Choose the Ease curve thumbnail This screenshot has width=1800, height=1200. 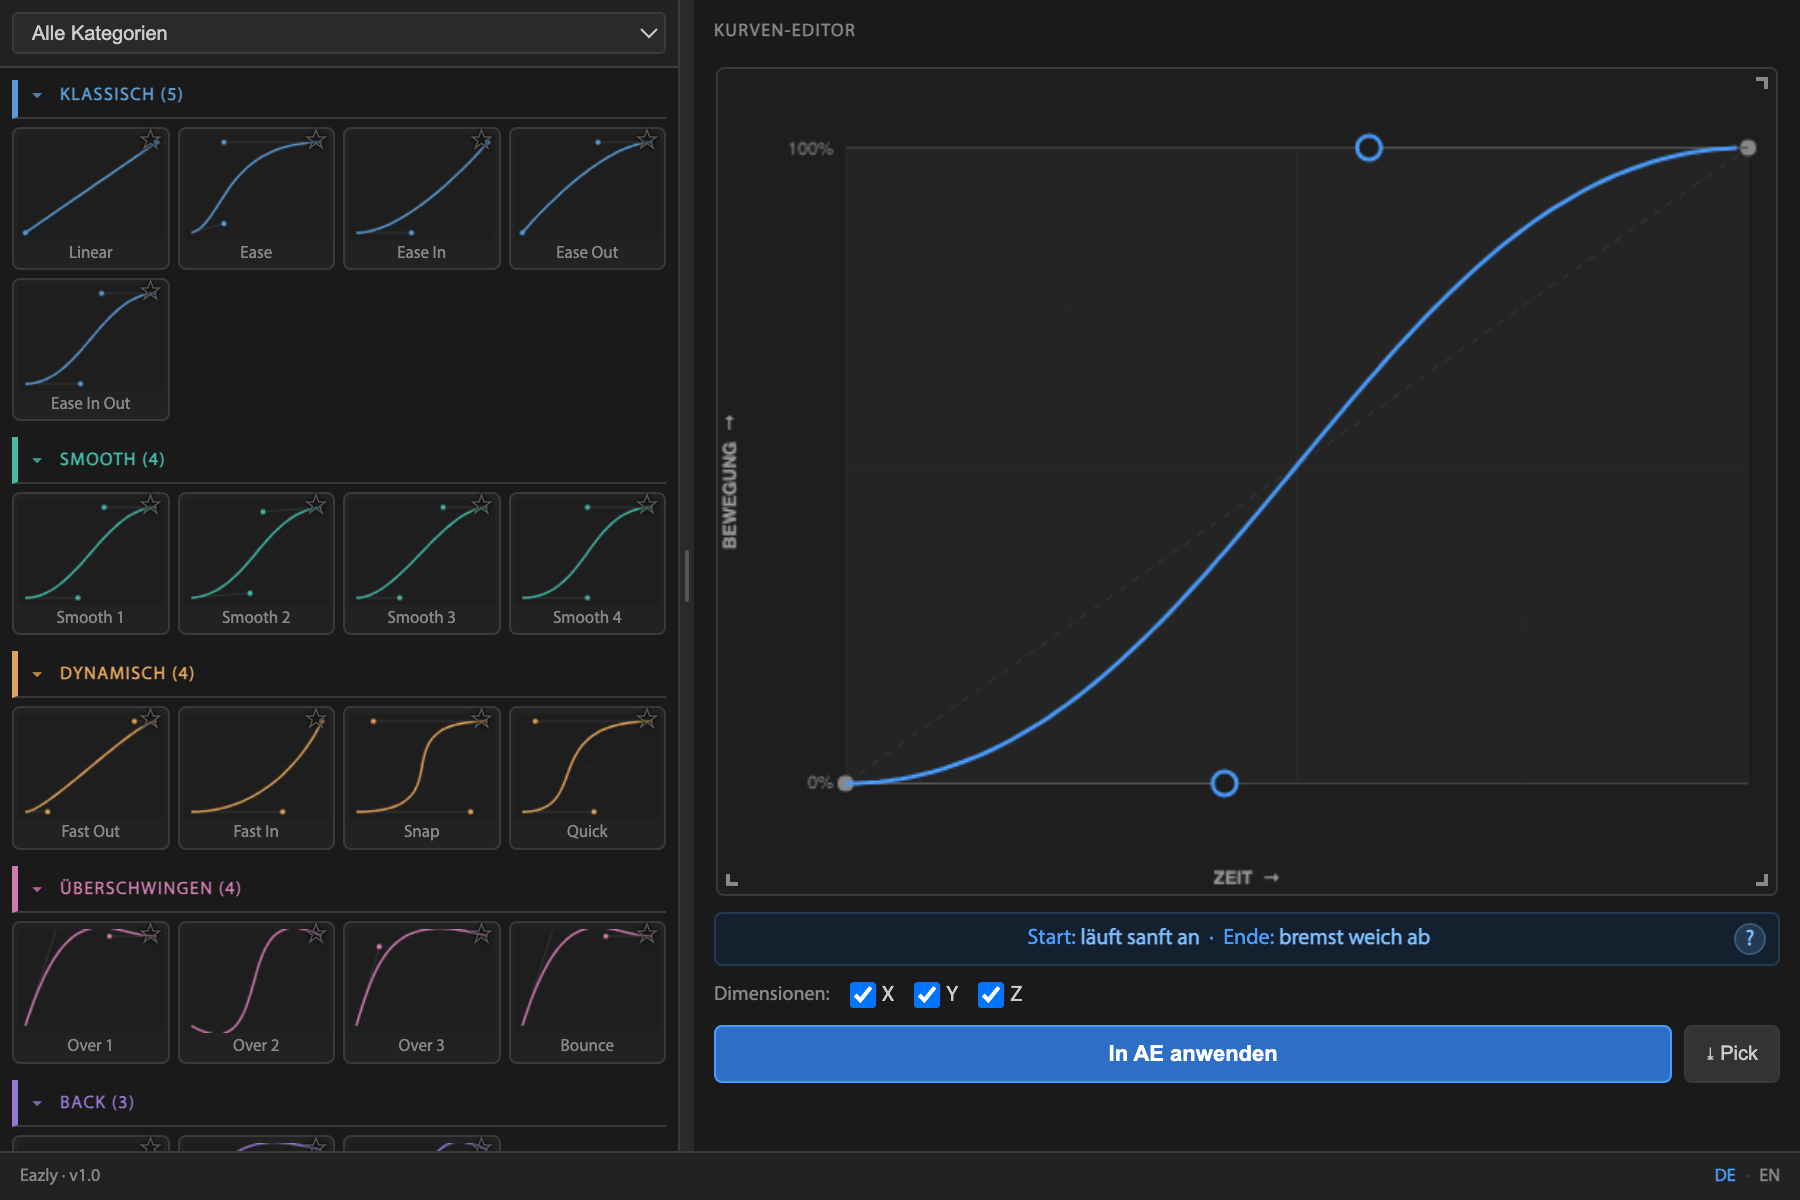point(256,198)
